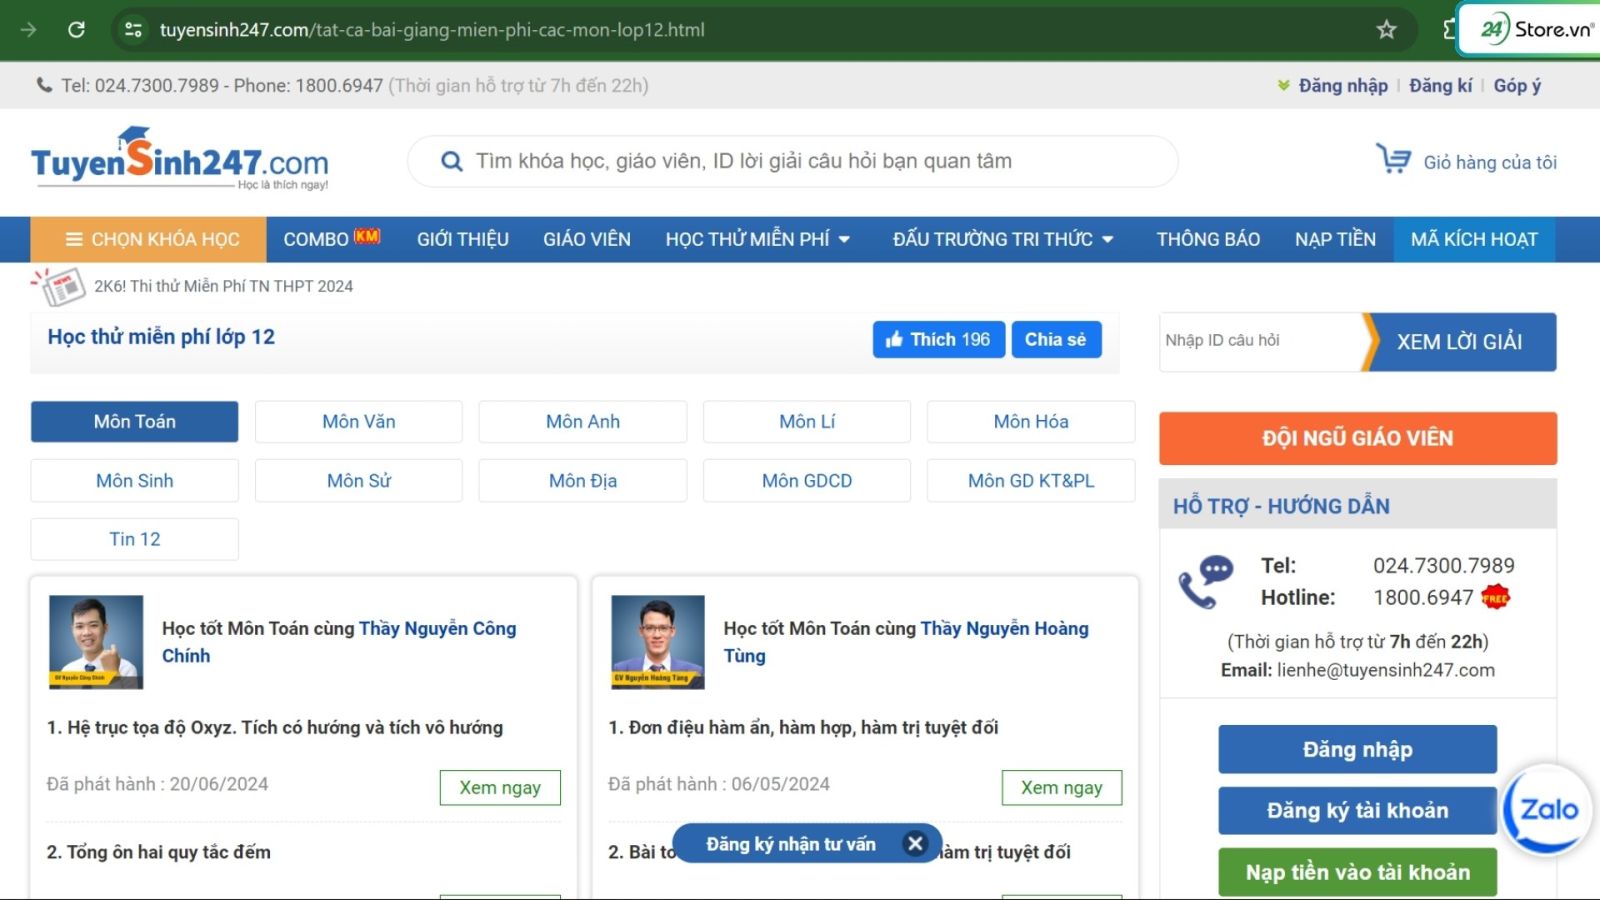This screenshot has width=1600, height=900.
Task: Reload the page with refresh icon
Action: 76,30
